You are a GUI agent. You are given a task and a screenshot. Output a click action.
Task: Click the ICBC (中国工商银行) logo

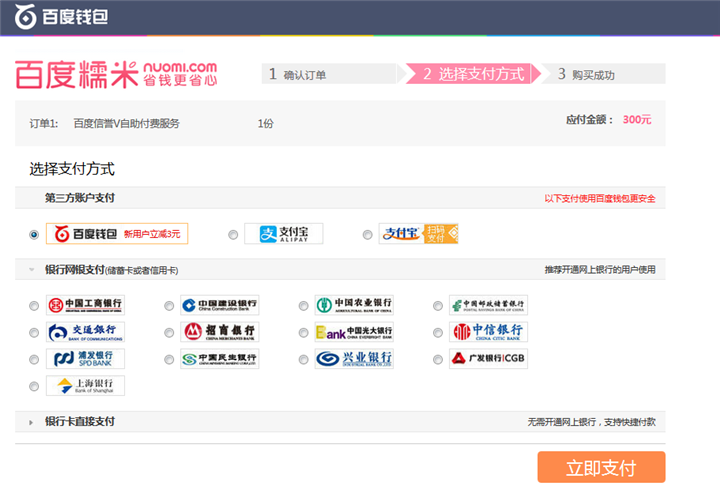point(86,305)
